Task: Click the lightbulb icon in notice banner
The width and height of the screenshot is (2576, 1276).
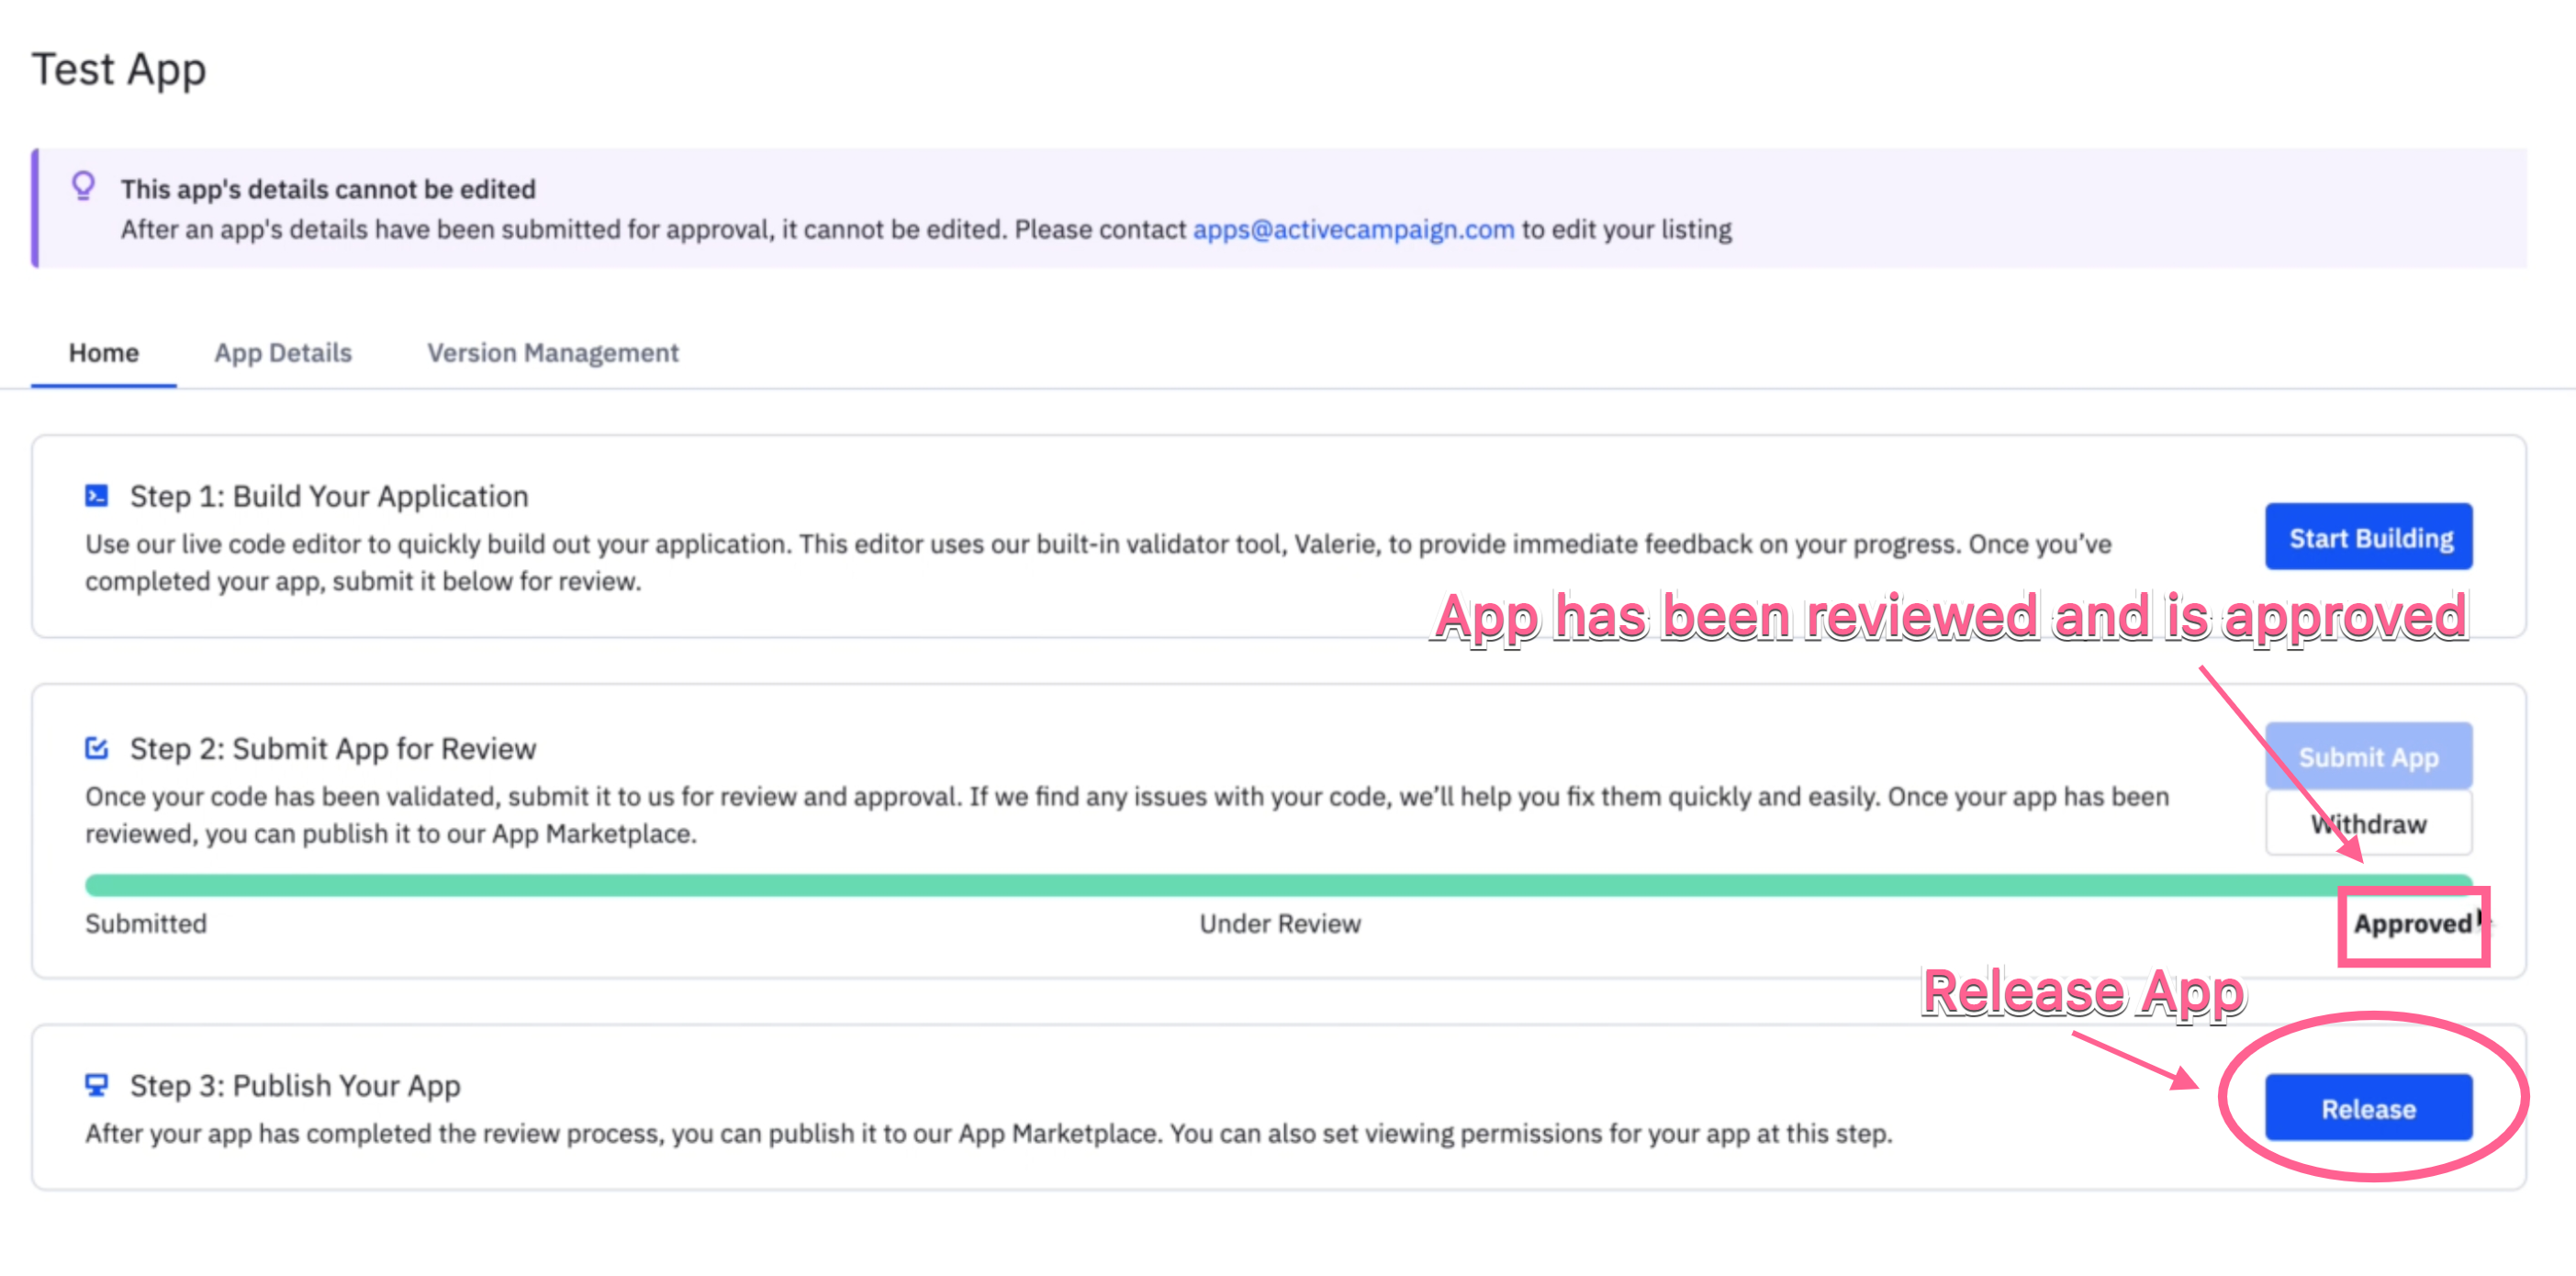Action: (84, 186)
